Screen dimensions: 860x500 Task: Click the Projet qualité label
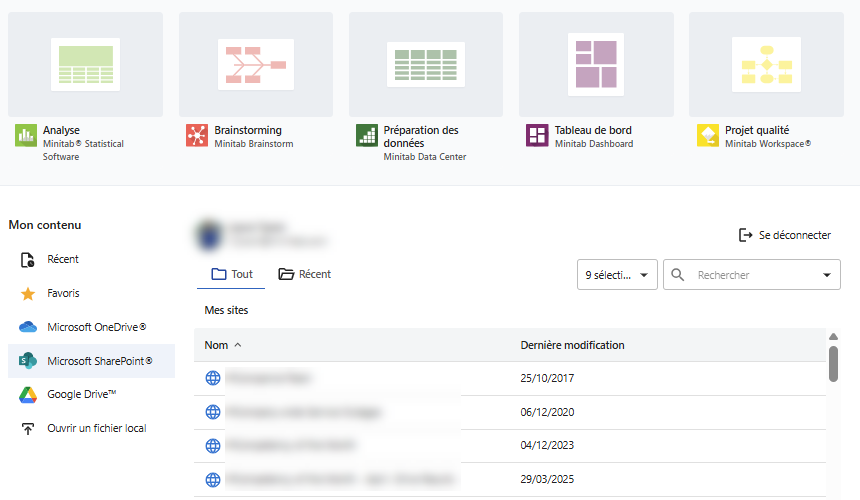[757, 130]
